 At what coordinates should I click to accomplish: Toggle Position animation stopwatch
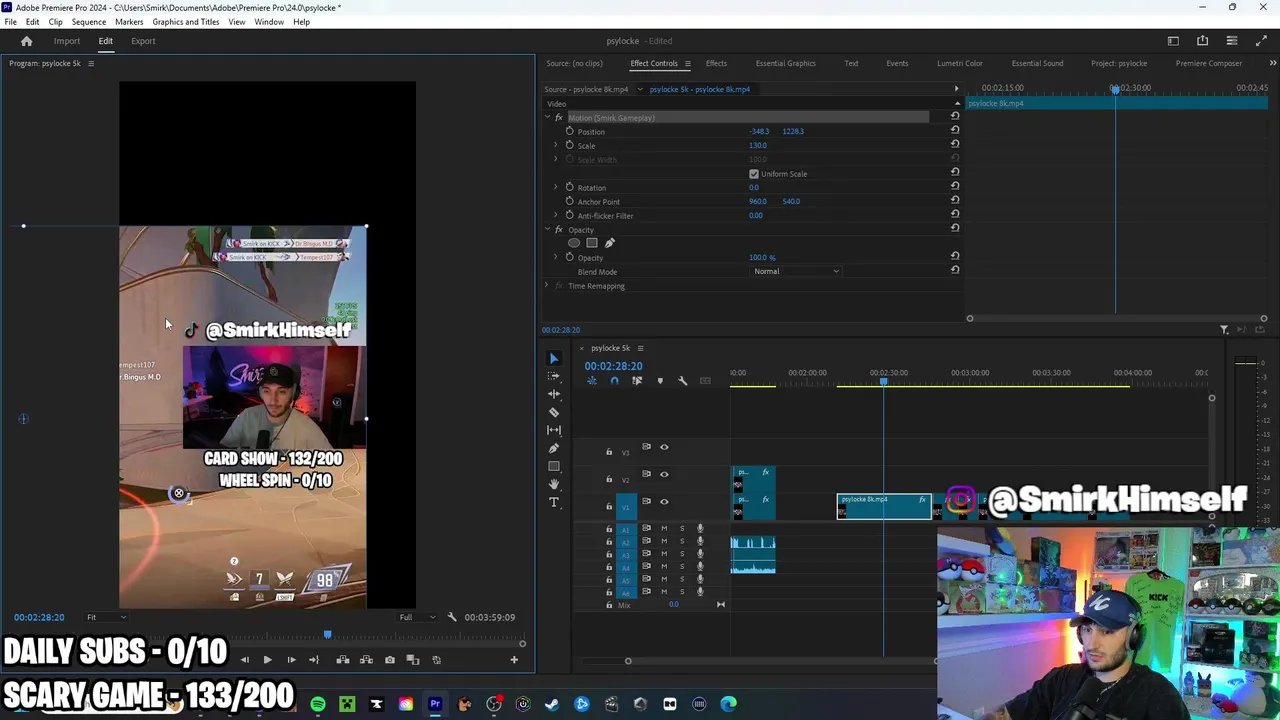tap(570, 131)
